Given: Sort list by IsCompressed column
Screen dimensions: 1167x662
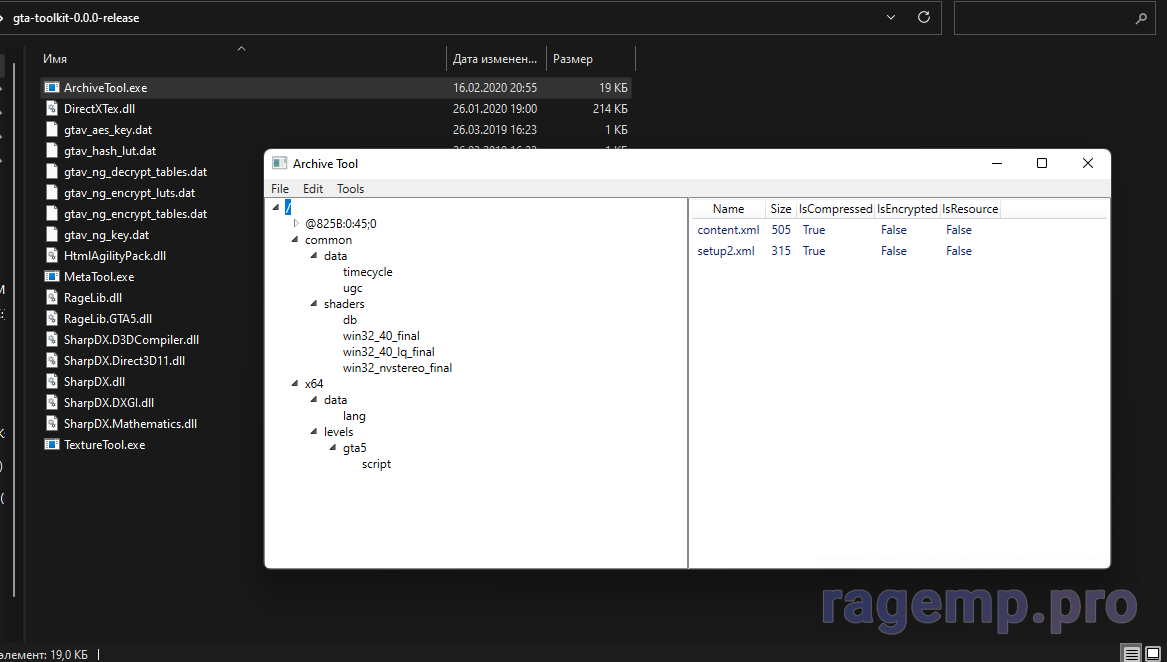Looking at the screenshot, I should 835,209.
